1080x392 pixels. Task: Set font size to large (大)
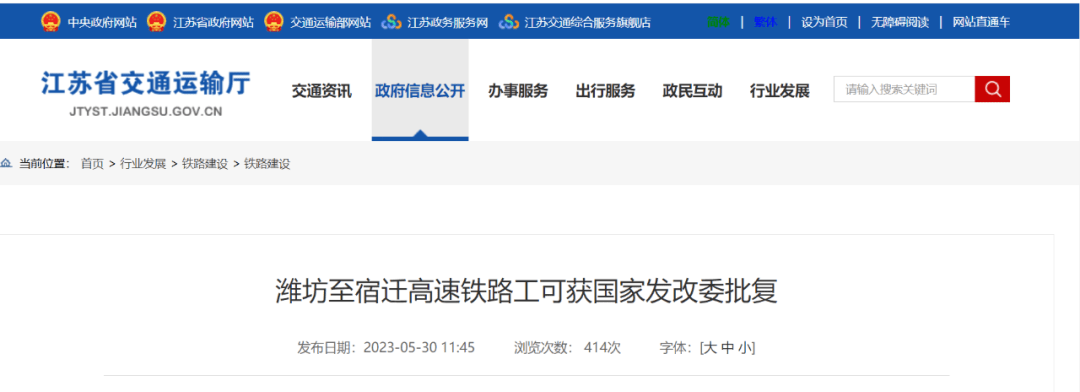tap(710, 348)
